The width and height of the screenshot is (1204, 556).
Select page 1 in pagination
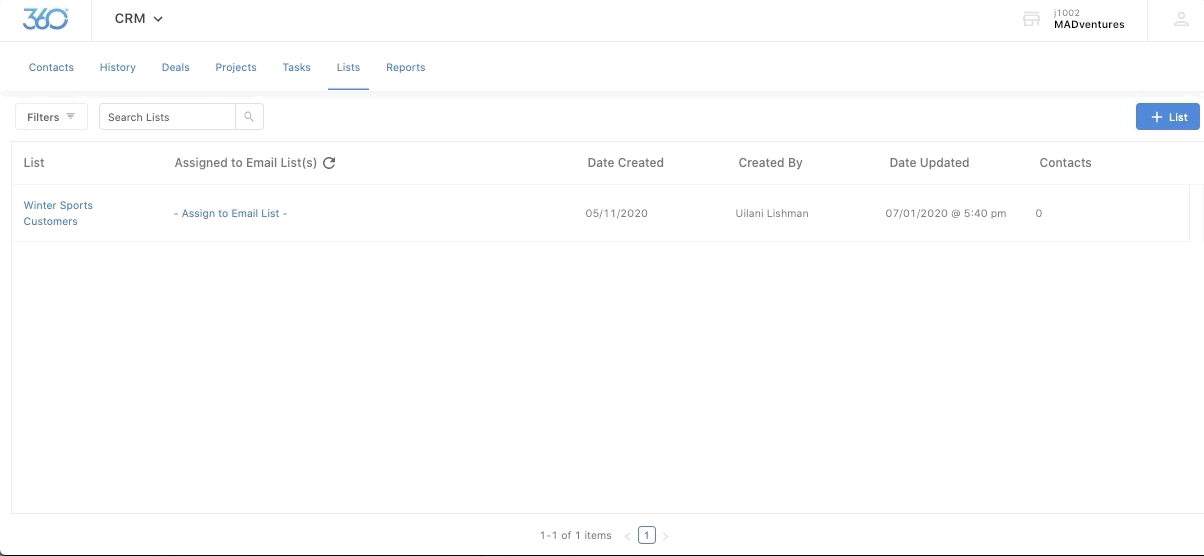(x=647, y=535)
